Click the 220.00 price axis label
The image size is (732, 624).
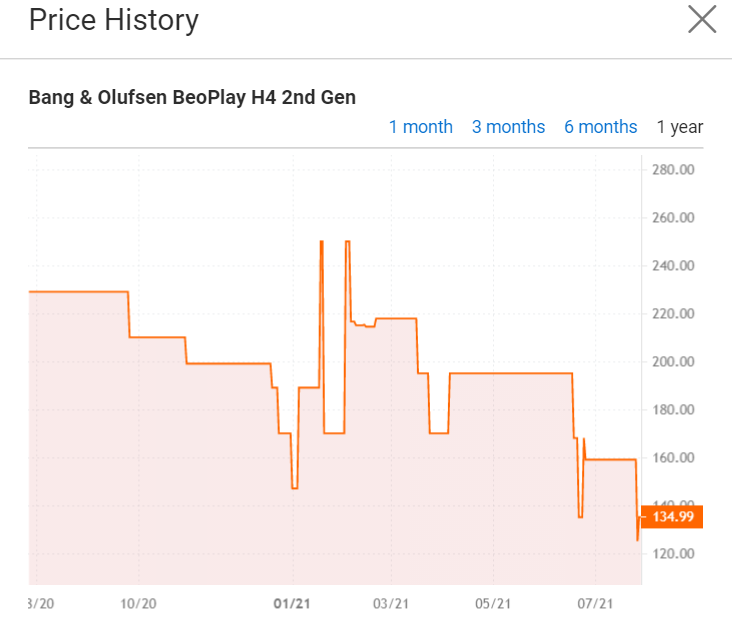672,314
